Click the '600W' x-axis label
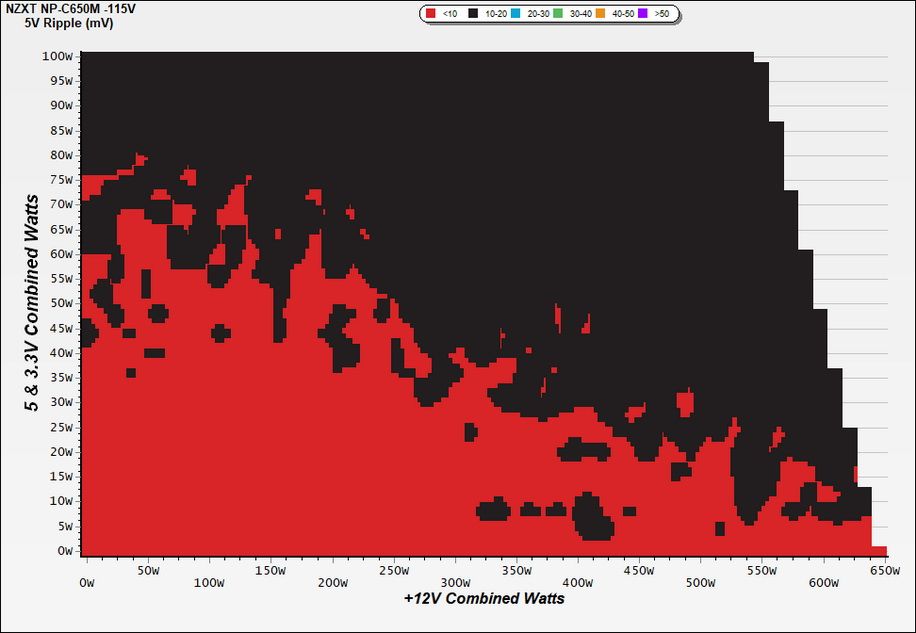This screenshot has height=633, width=916. 824,583
